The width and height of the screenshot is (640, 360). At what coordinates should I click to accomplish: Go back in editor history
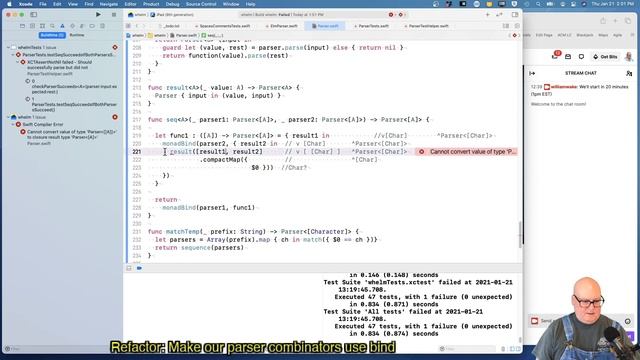click(x=137, y=26)
